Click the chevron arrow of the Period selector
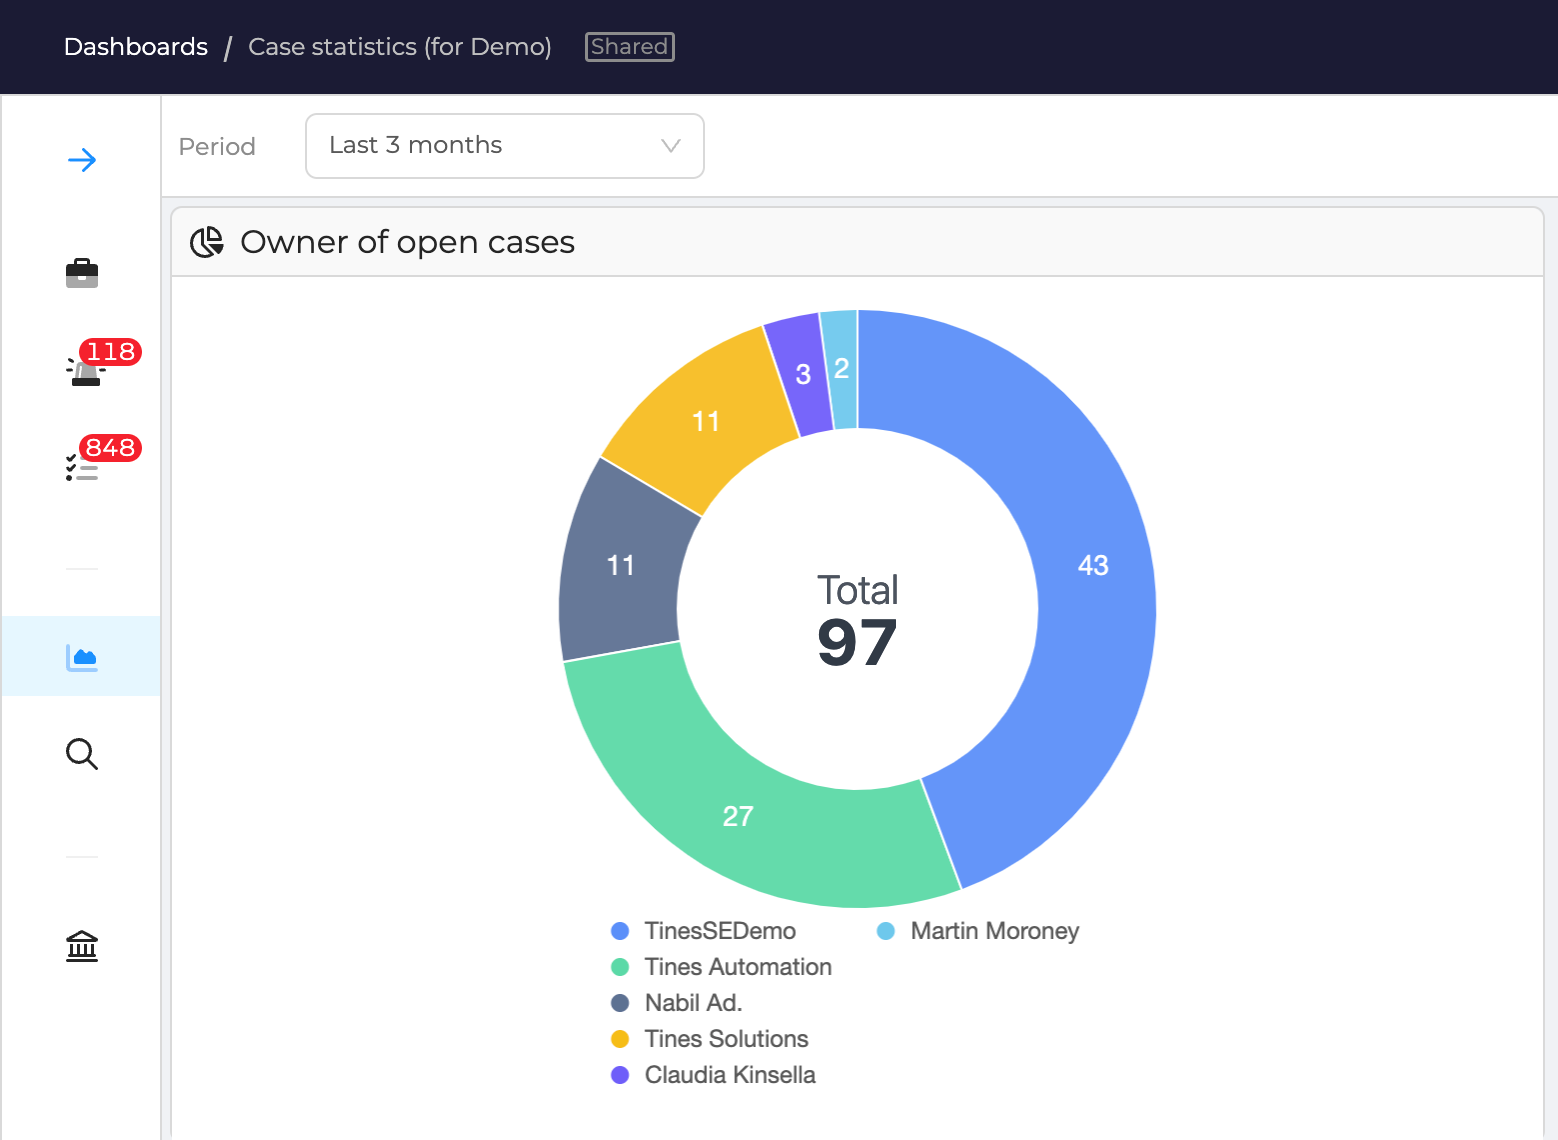The height and width of the screenshot is (1140, 1558). (671, 146)
